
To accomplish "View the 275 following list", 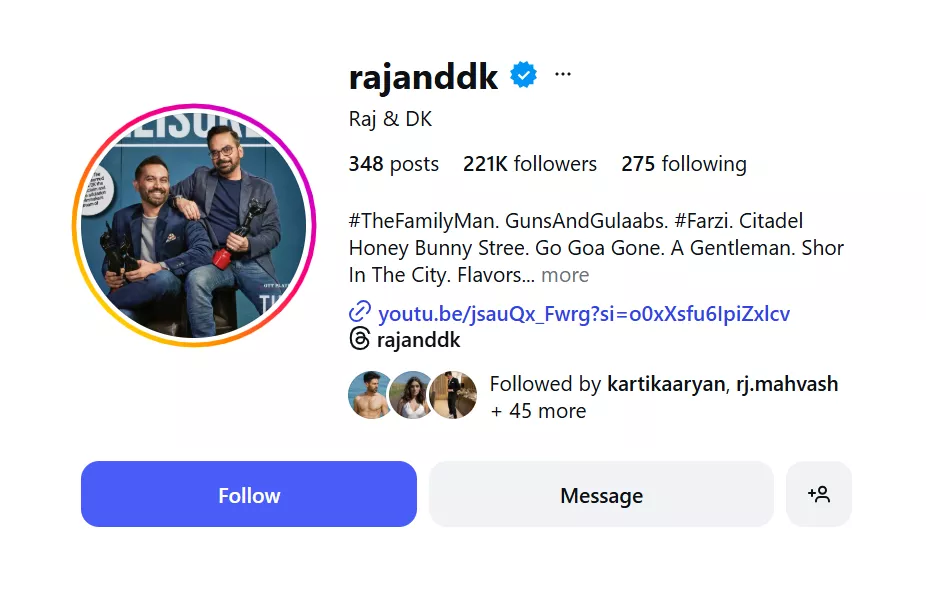I will tap(684, 164).
